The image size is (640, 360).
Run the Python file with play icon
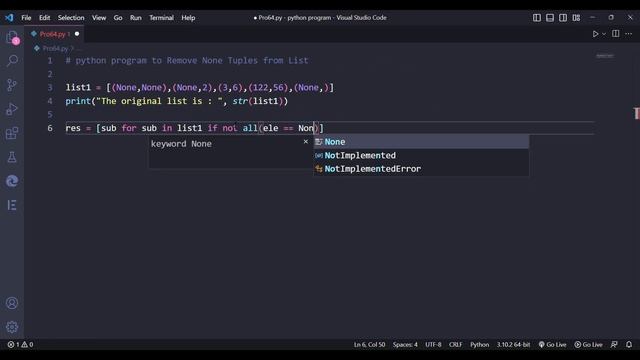click(595, 34)
